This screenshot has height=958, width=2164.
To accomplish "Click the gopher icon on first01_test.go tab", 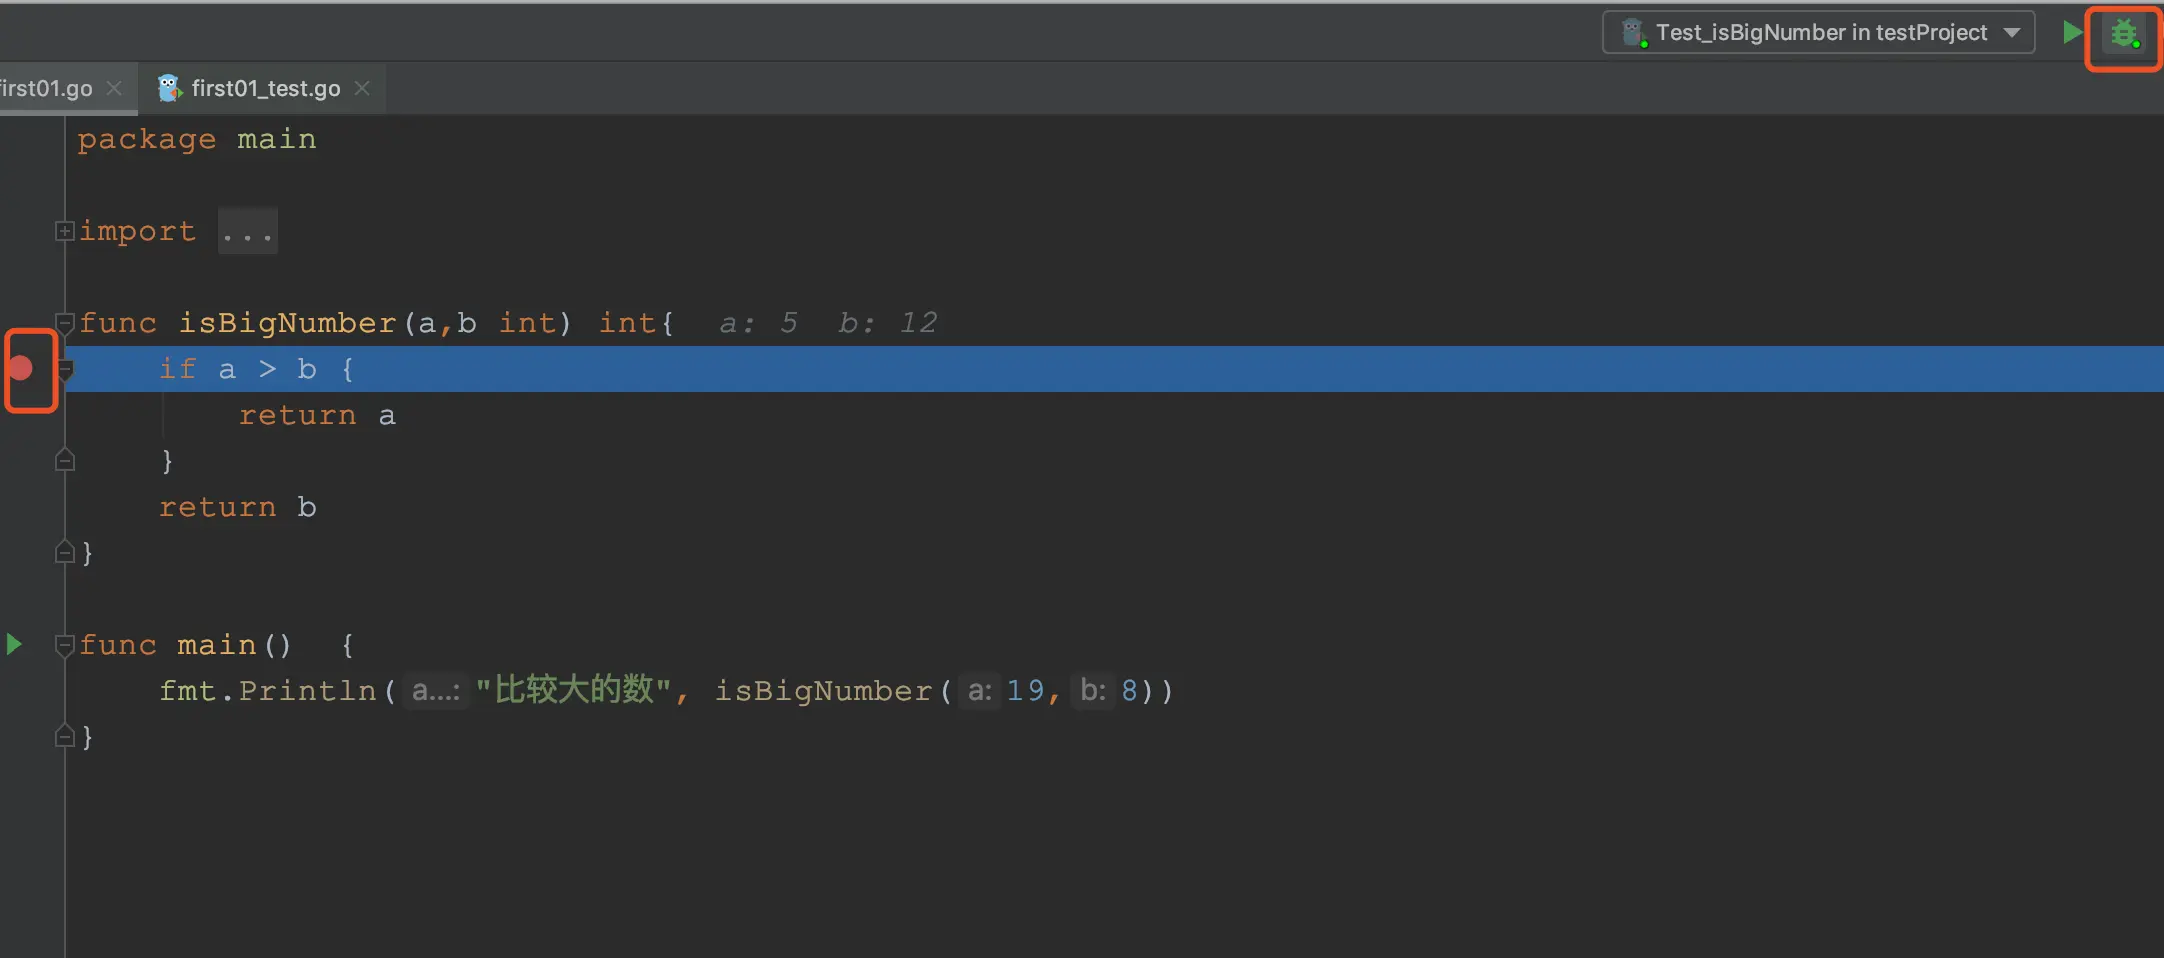I will click(x=169, y=88).
